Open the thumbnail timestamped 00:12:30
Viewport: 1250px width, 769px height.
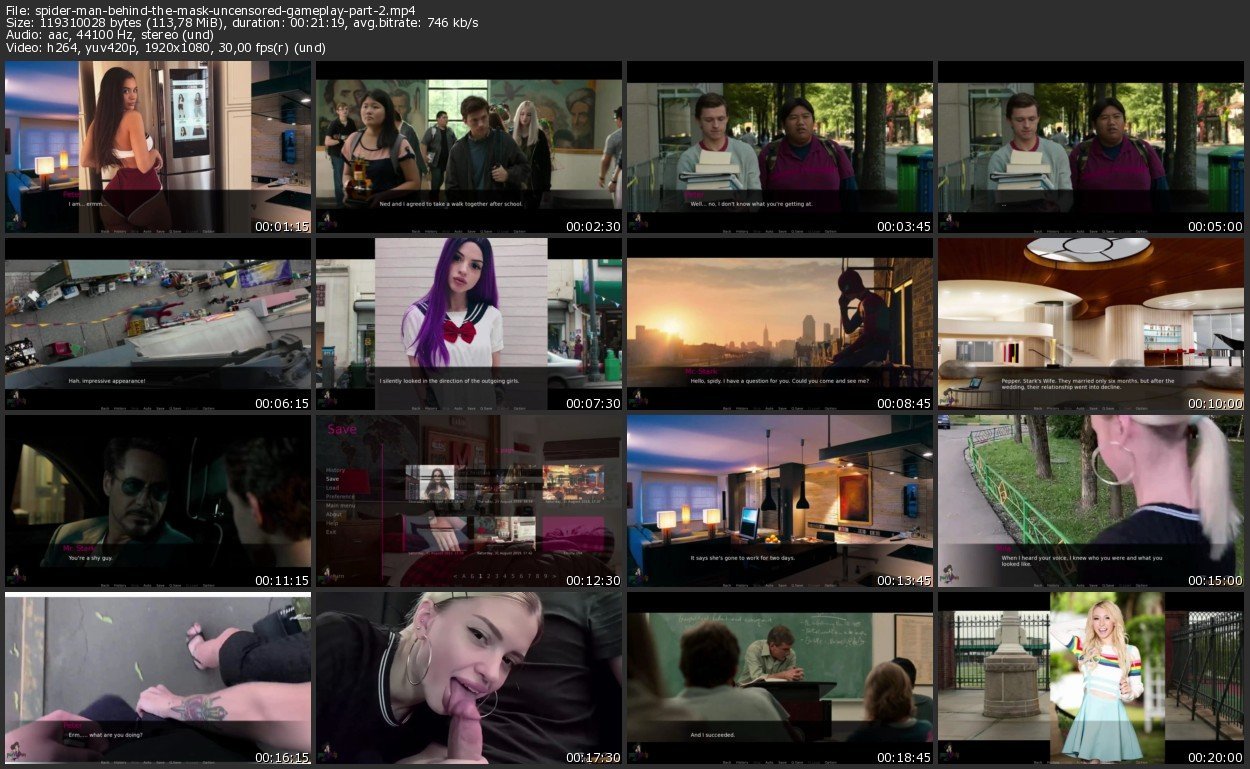coord(469,500)
